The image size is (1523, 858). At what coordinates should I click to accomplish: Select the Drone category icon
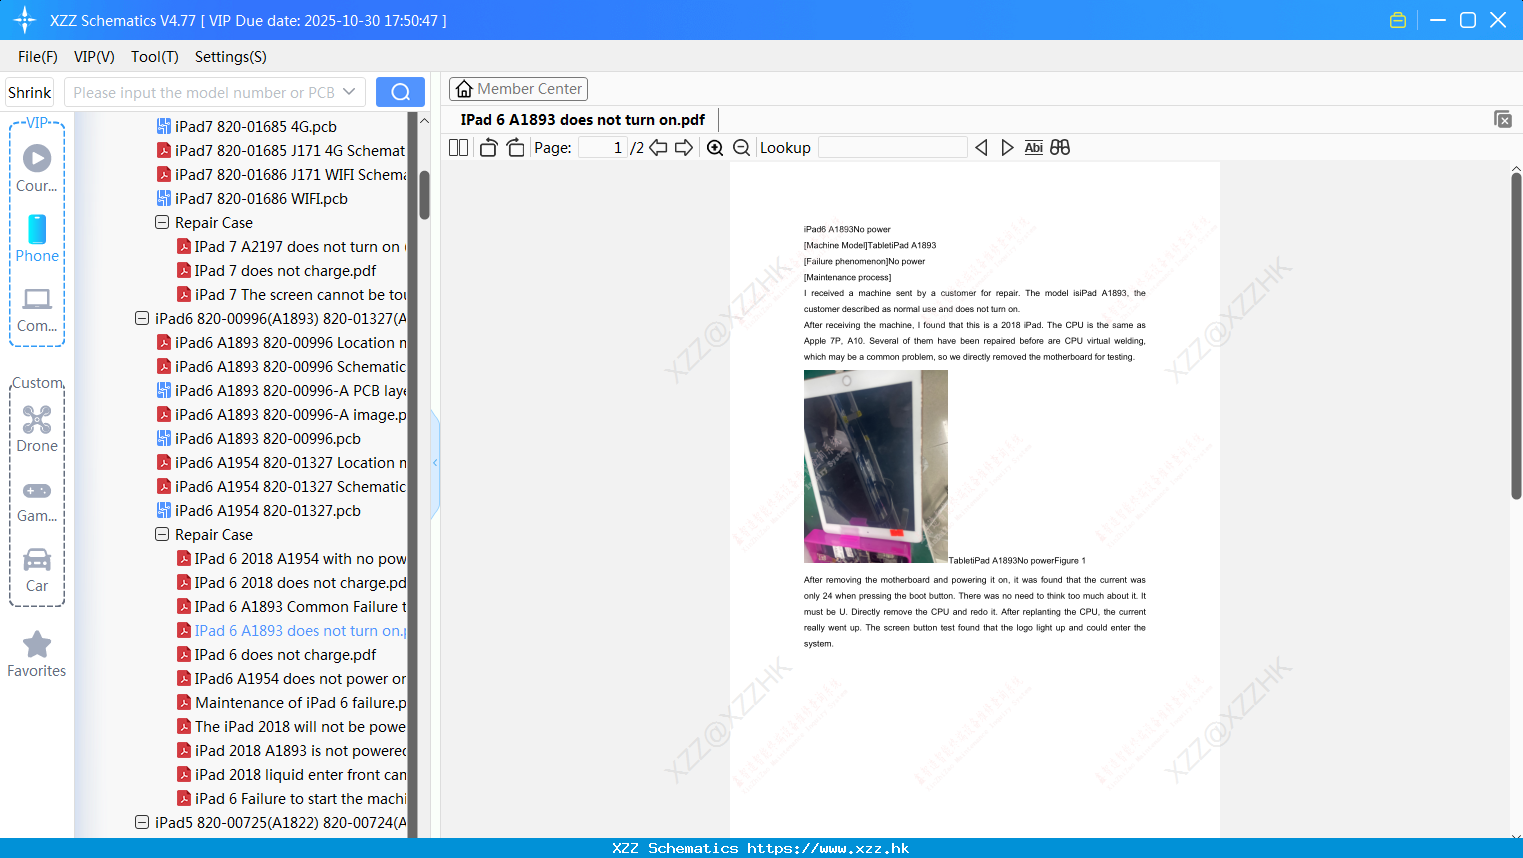(x=37, y=429)
